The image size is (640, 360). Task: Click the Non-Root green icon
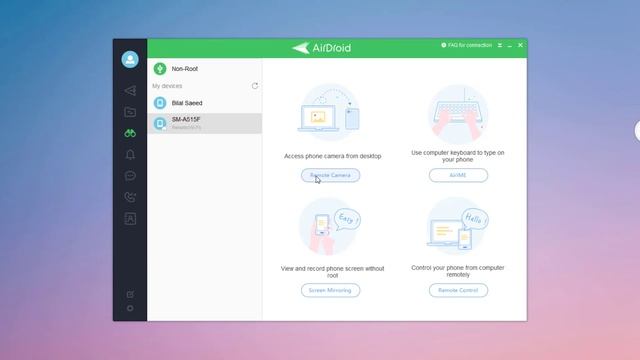pos(160,69)
